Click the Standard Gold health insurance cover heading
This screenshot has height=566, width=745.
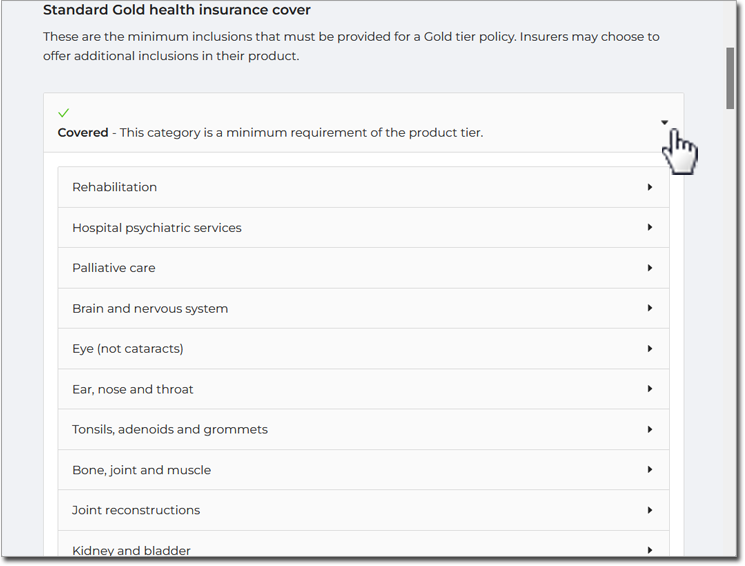177,10
